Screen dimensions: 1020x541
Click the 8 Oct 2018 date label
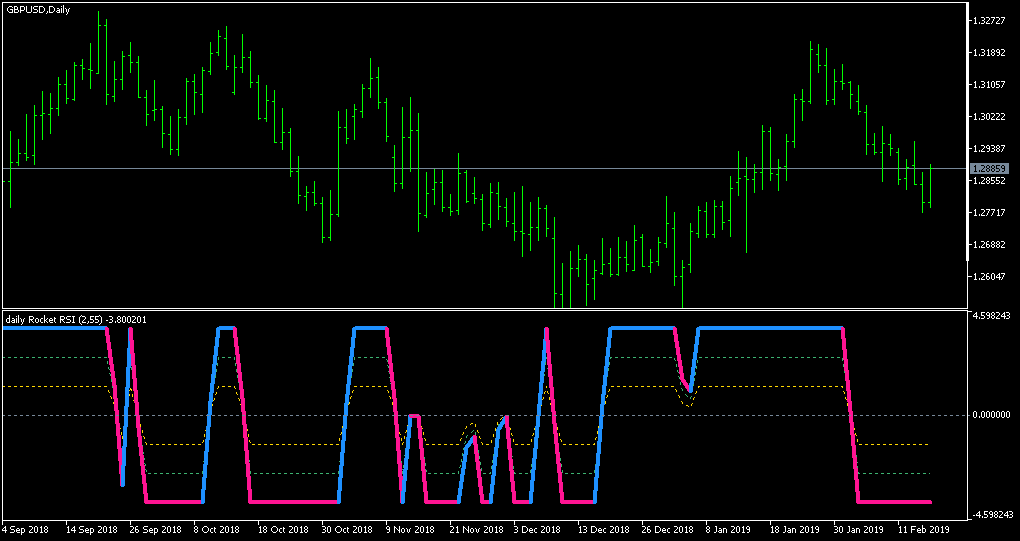[217, 529]
